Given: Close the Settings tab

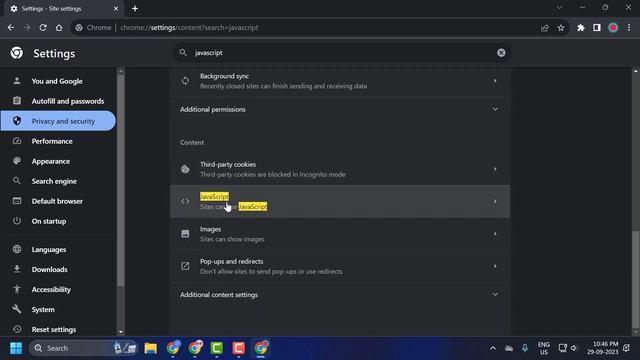Looking at the screenshot, I should tap(116, 9).
